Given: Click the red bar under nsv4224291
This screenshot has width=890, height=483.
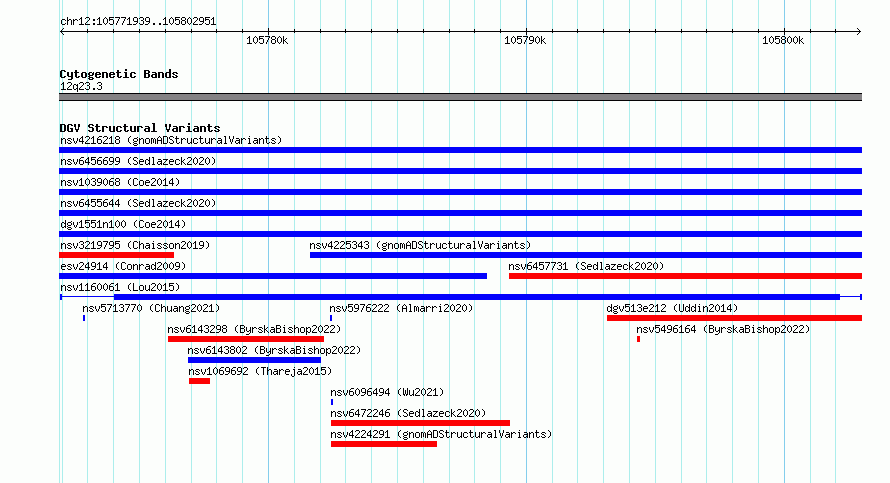Looking at the screenshot, I should point(384,444).
